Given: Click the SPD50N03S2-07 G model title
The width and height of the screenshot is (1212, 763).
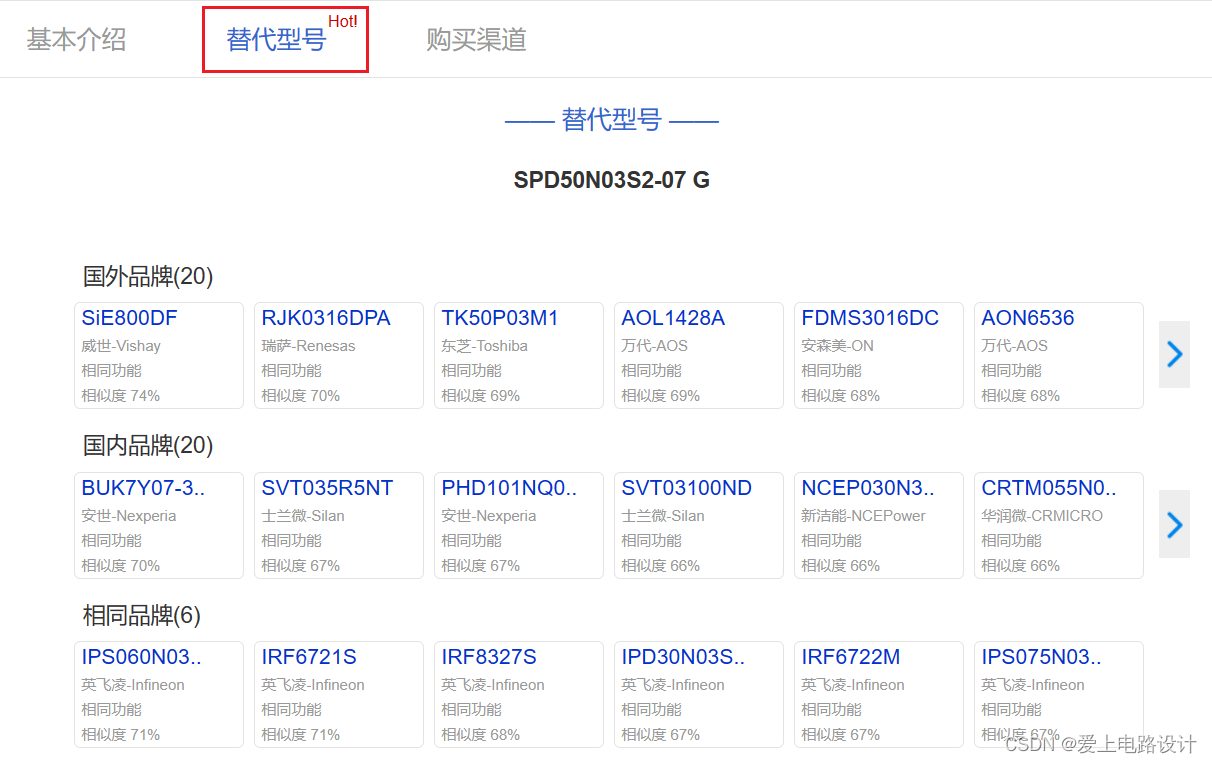Looking at the screenshot, I should pos(612,180).
